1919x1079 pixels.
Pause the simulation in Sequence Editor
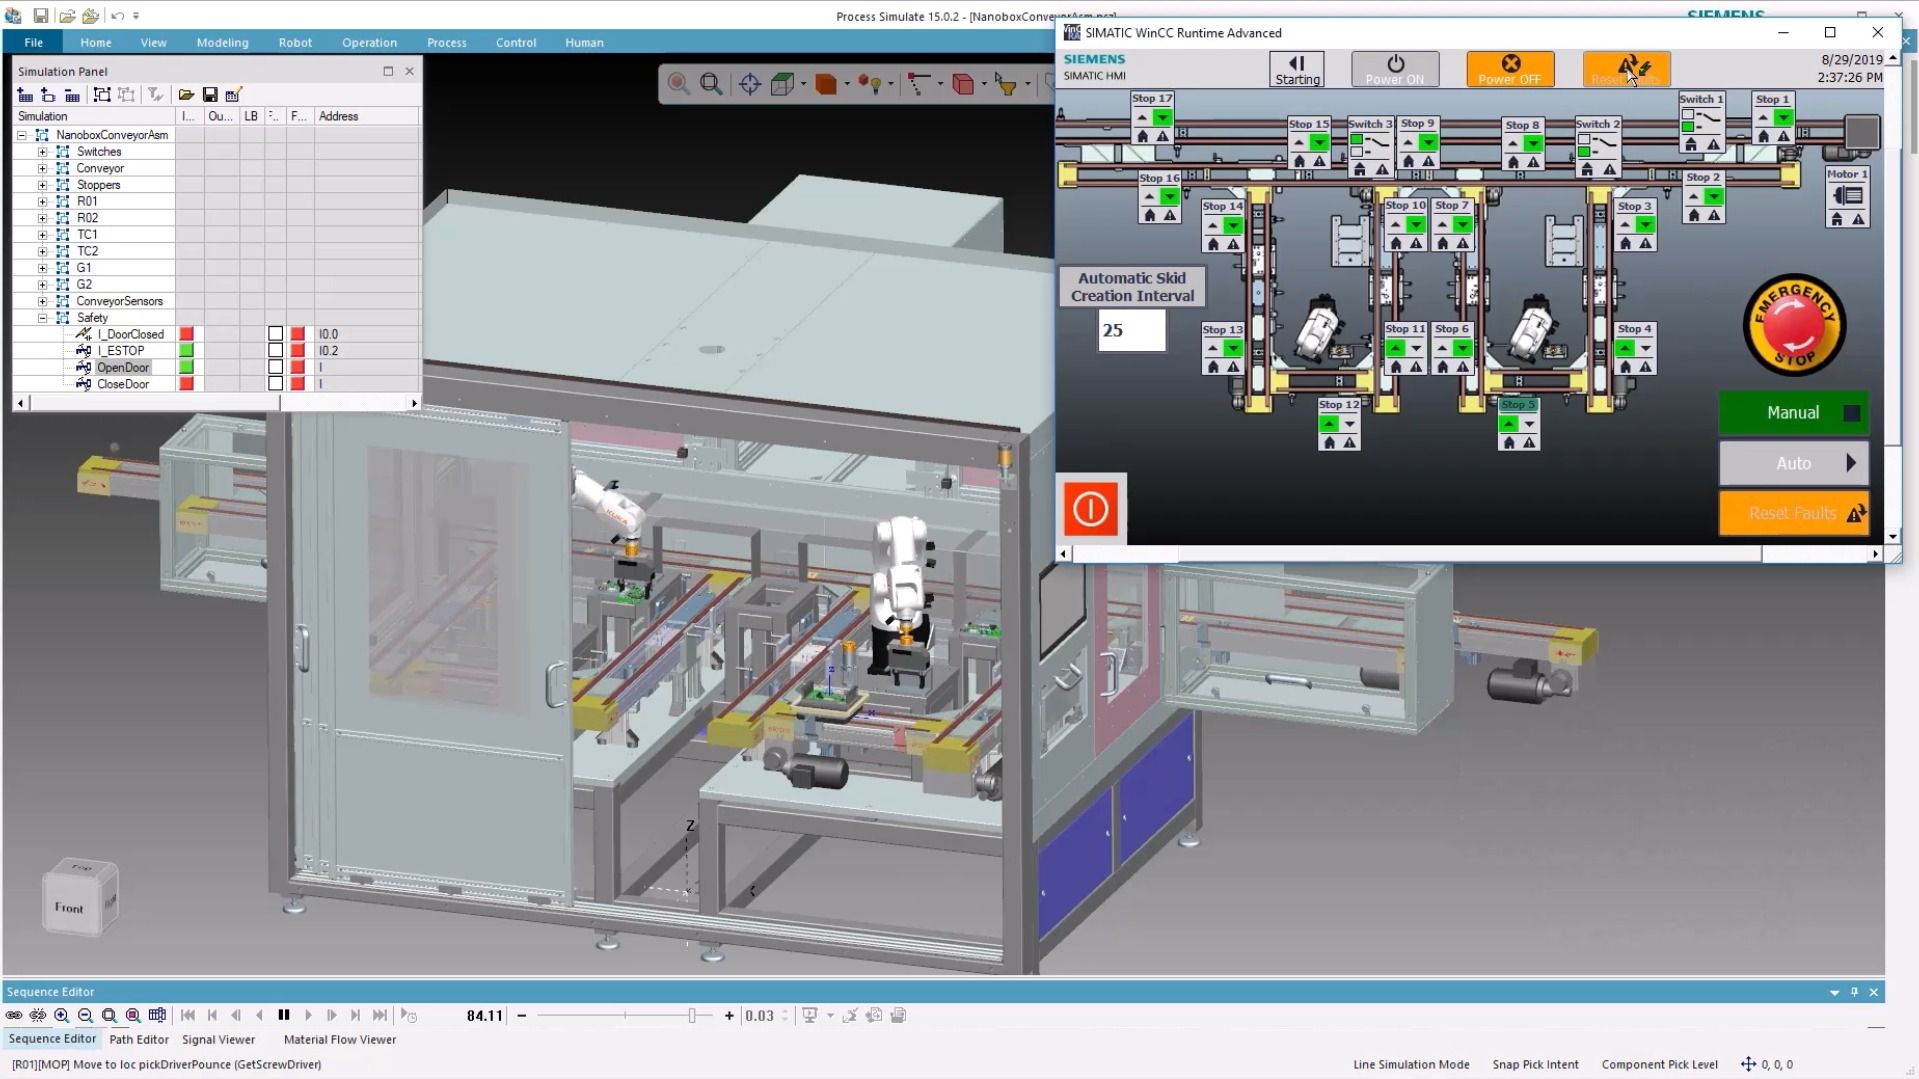pyautogui.click(x=284, y=1015)
